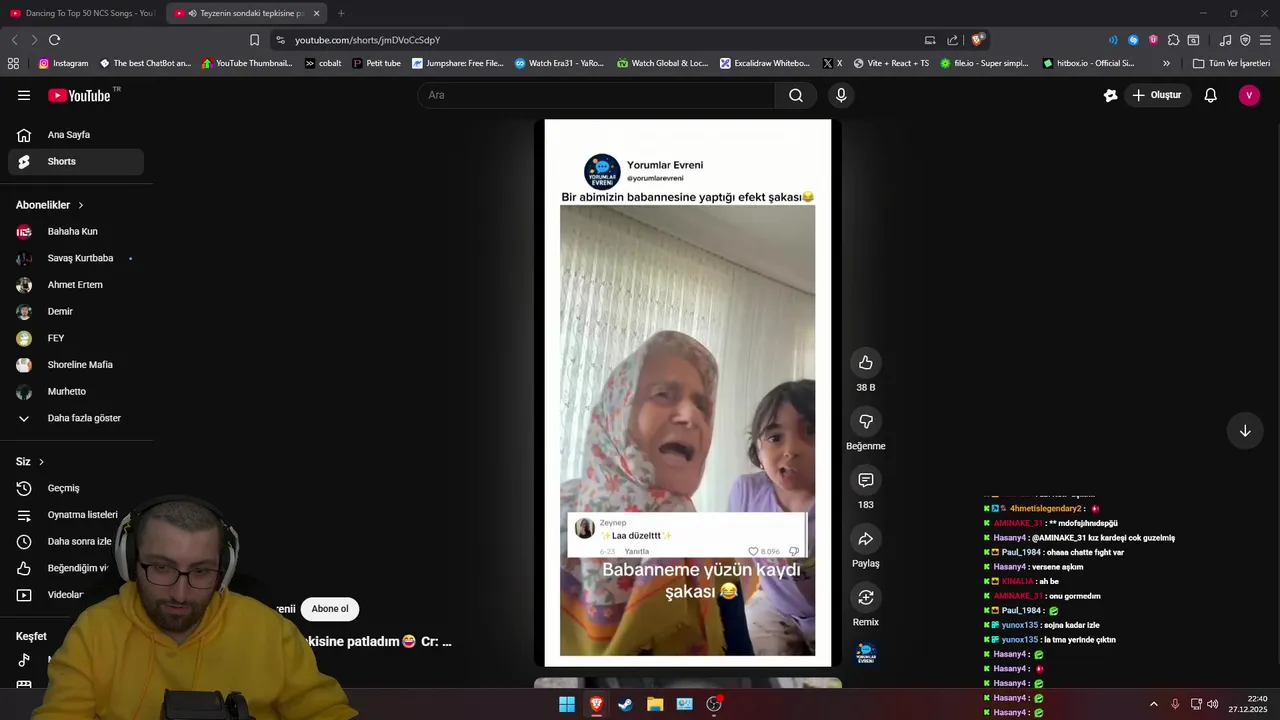
Task: Like the Short with thumbs up
Action: (866, 363)
